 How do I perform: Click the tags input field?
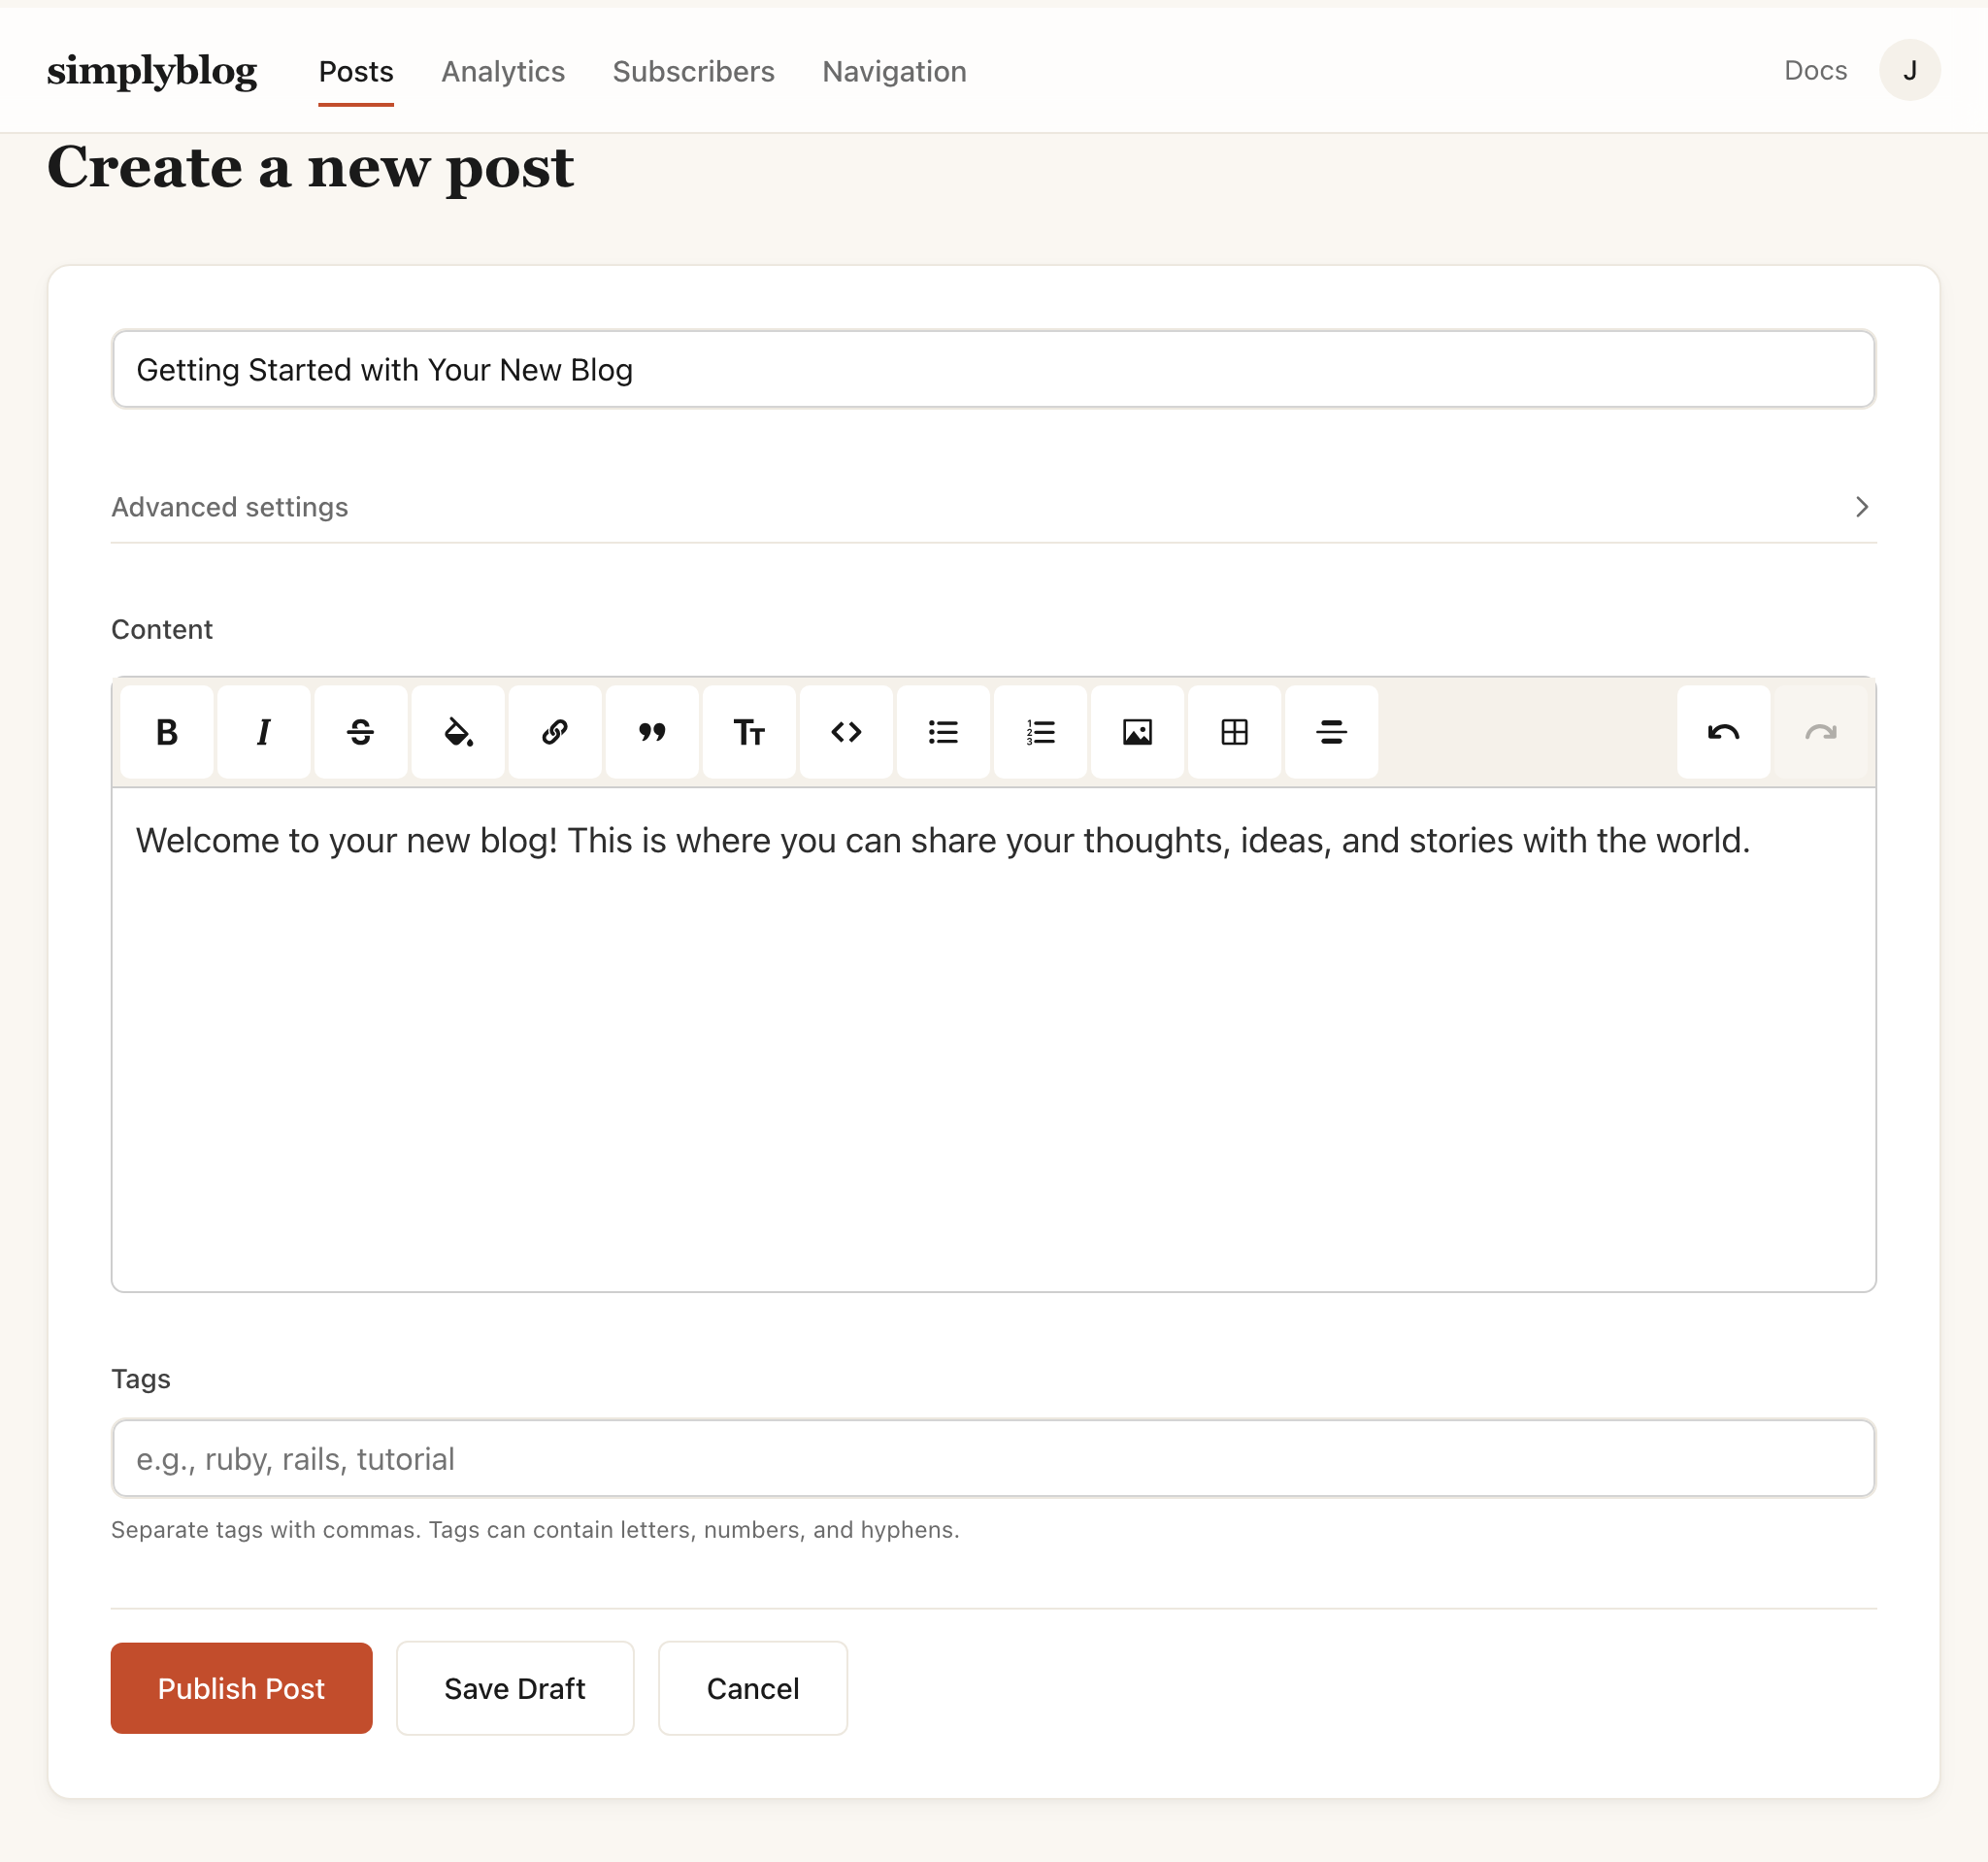click(x=993, y=1458)
